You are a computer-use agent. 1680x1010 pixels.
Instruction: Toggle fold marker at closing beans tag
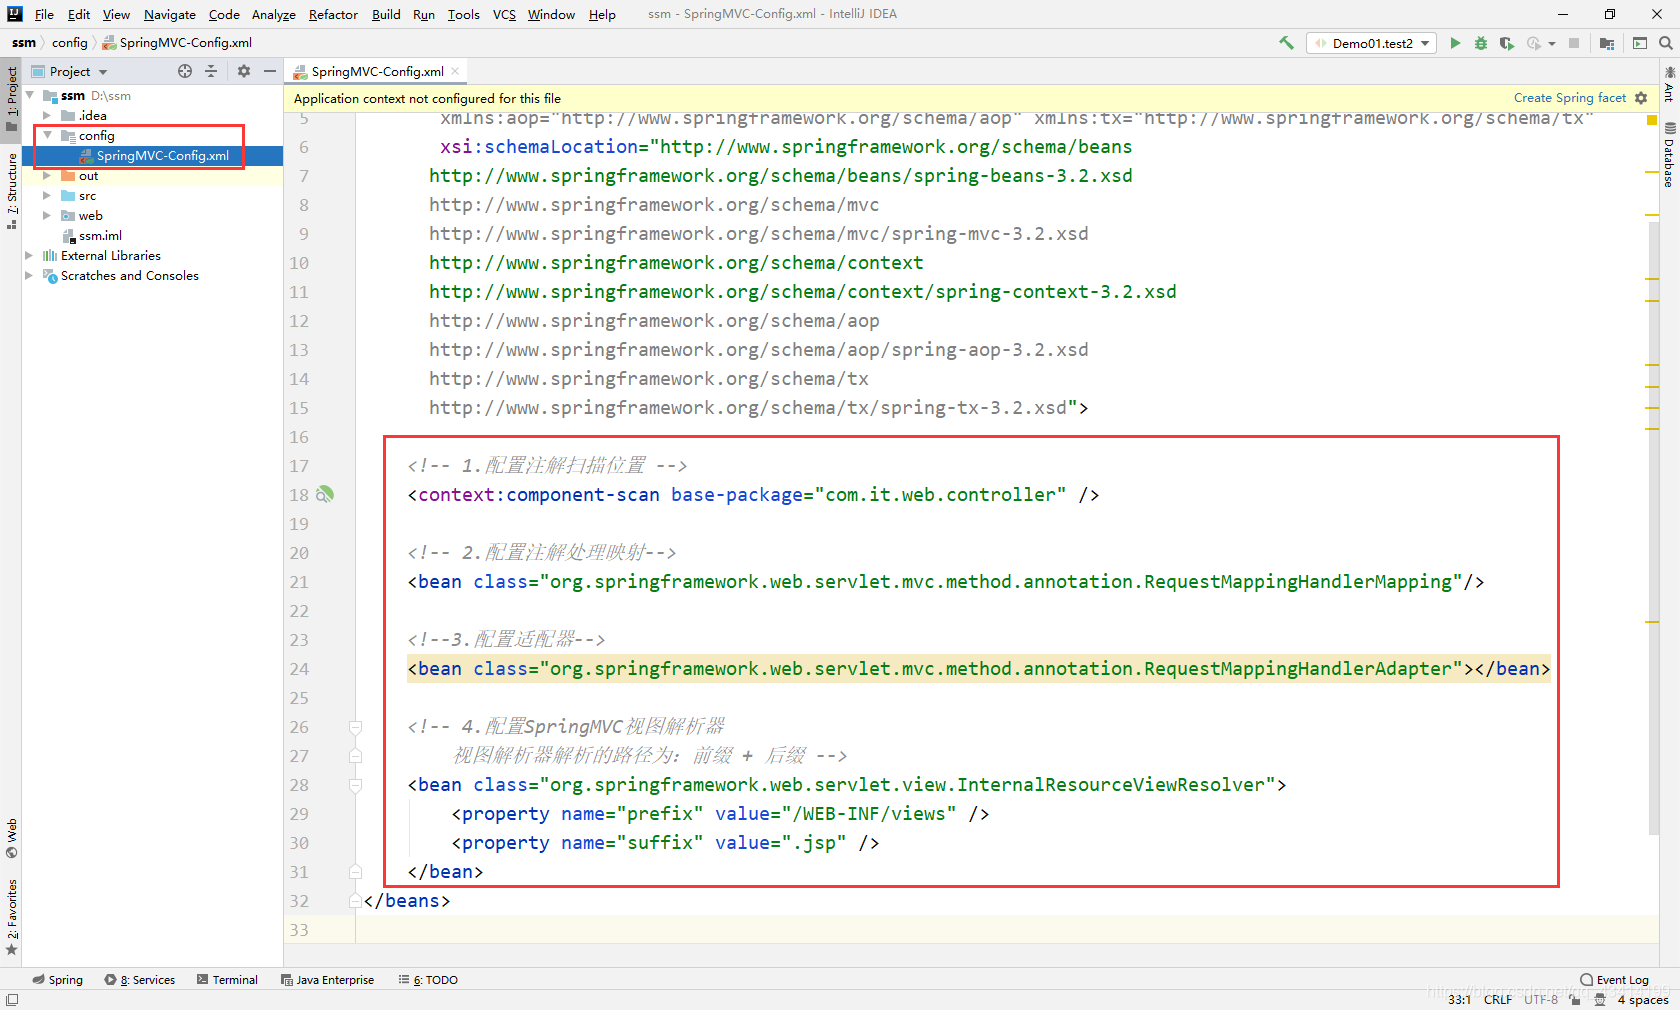[x=355, y=901]
